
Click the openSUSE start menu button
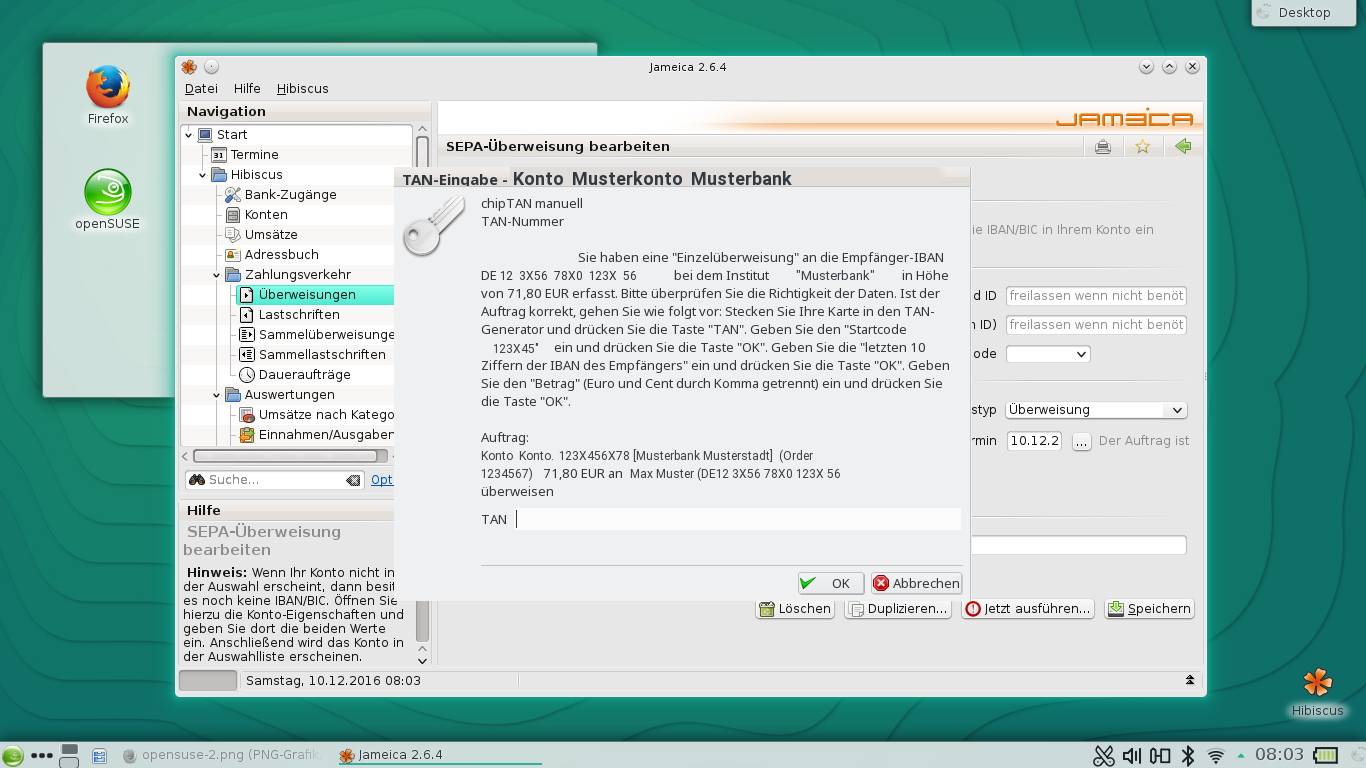(13, 756)
